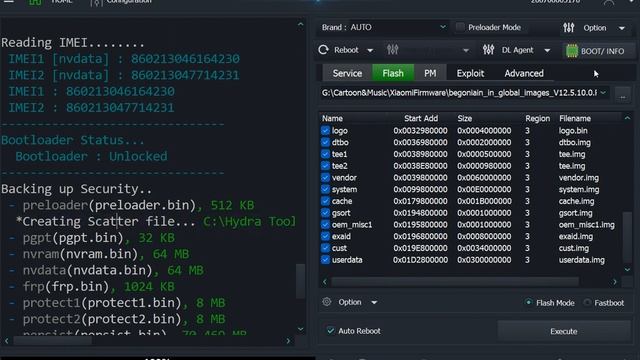Image resolution: width=640 pixels, height=360 pixels.
Task: Click the Size column header
Action: pyautogui.click(x=464, y=118)
